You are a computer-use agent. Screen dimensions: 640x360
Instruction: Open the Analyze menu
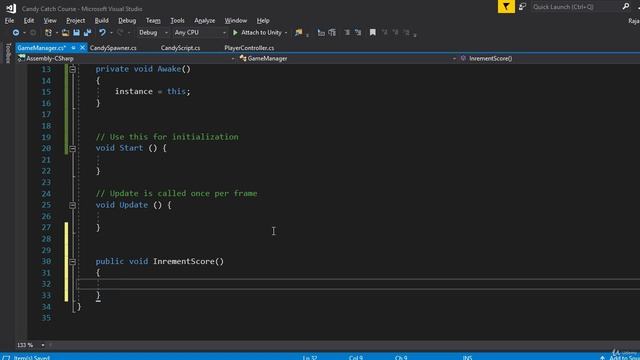pyautogui.click(x=204, y=20)
